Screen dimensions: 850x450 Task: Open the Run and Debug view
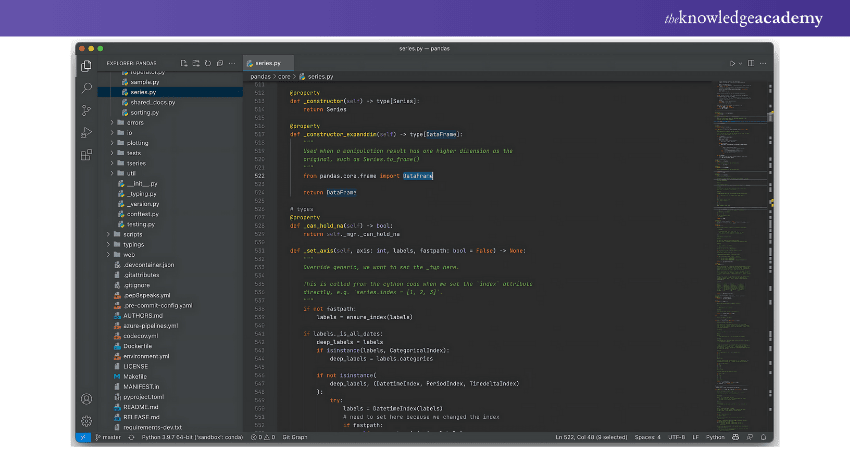coord(87,132)
